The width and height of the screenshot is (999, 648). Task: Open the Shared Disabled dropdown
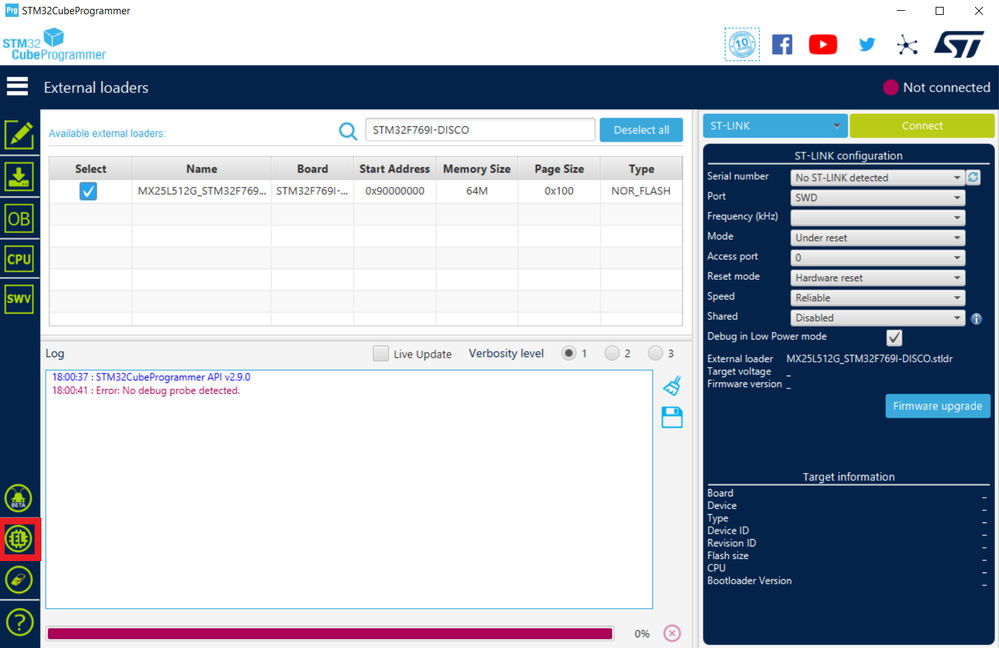[x=877, y=317]
